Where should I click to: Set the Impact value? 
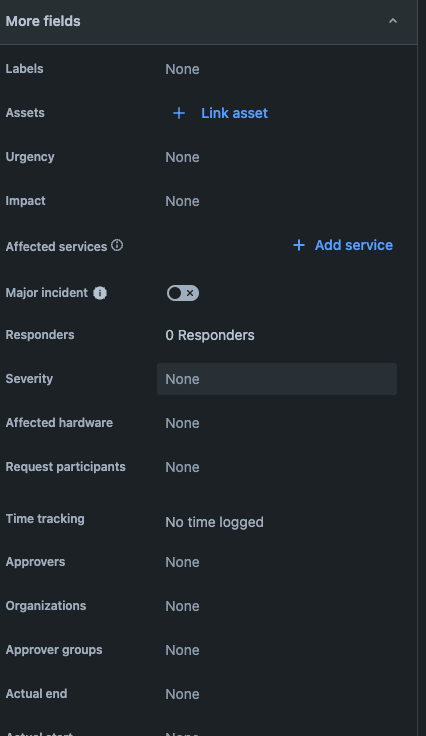point(183,201)
